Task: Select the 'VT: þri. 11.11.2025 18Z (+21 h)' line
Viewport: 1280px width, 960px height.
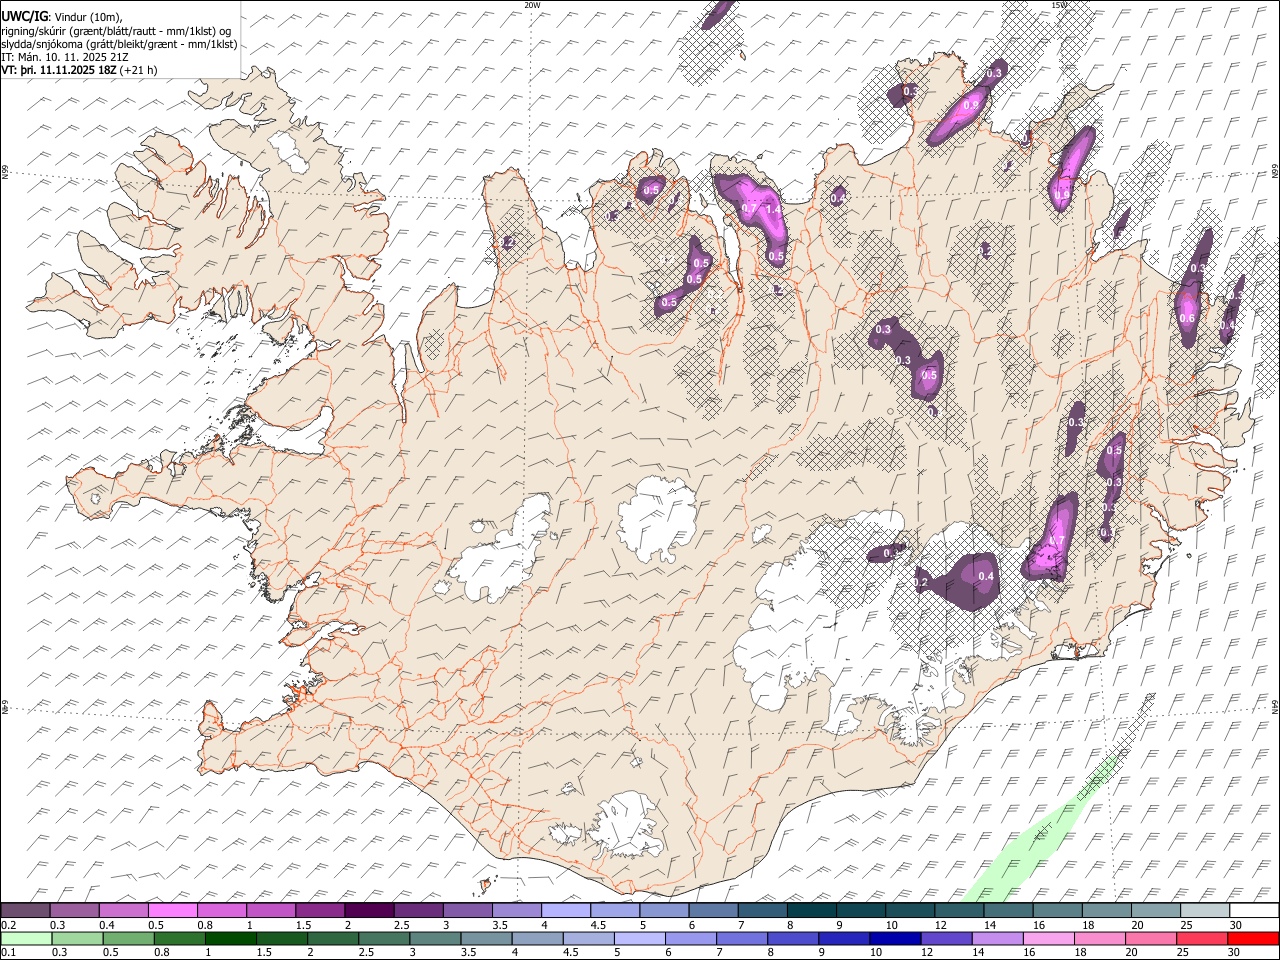Action: coord(79,70)
